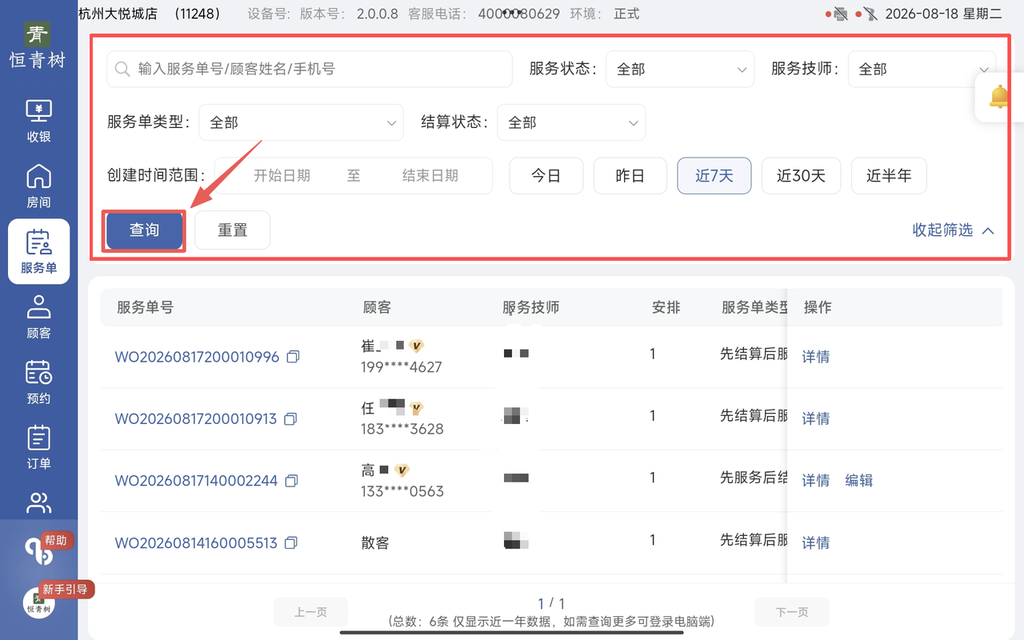Screen dimensions: 1024x640
Task: Open the 收银 cashier sidebar icon
Action: click(x=39, y=121)
